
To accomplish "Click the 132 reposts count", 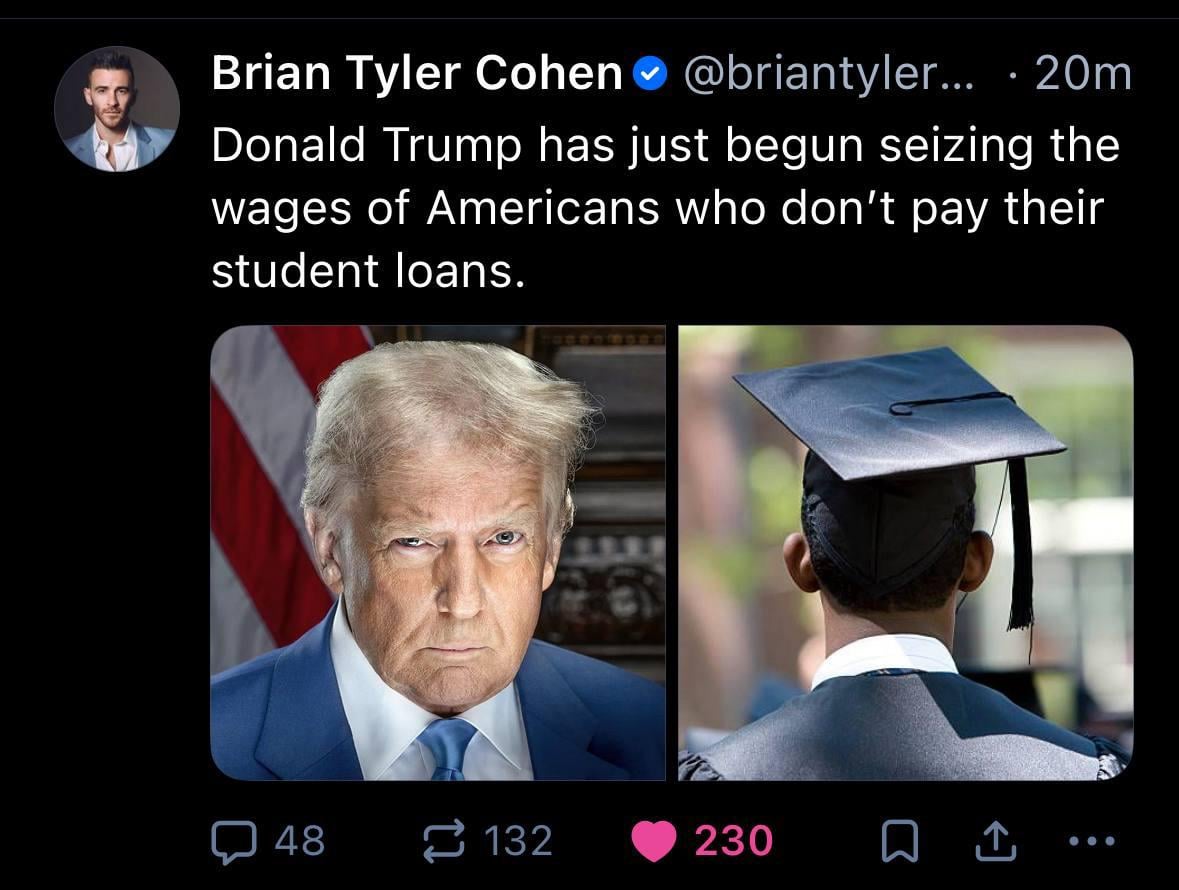I will (x=517, y=840).
